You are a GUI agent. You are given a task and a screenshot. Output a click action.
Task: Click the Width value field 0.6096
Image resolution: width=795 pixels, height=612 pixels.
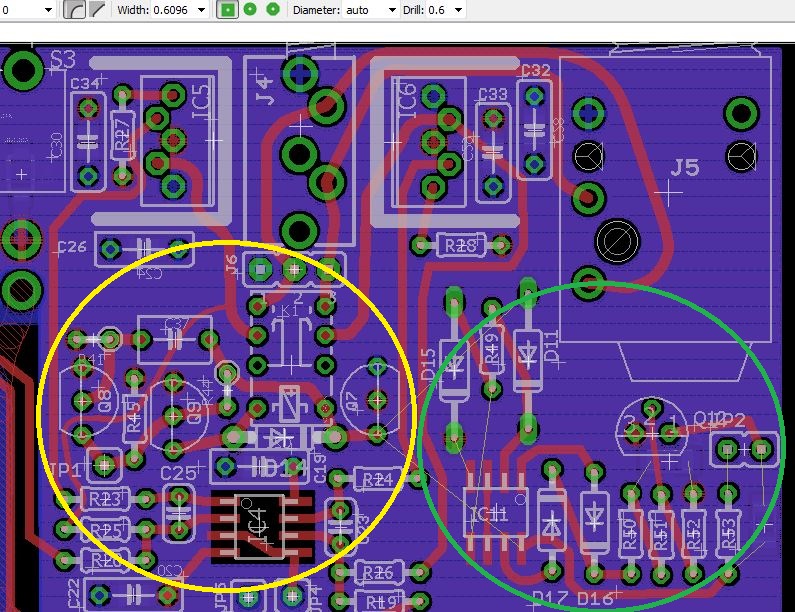tap(170, 10)
